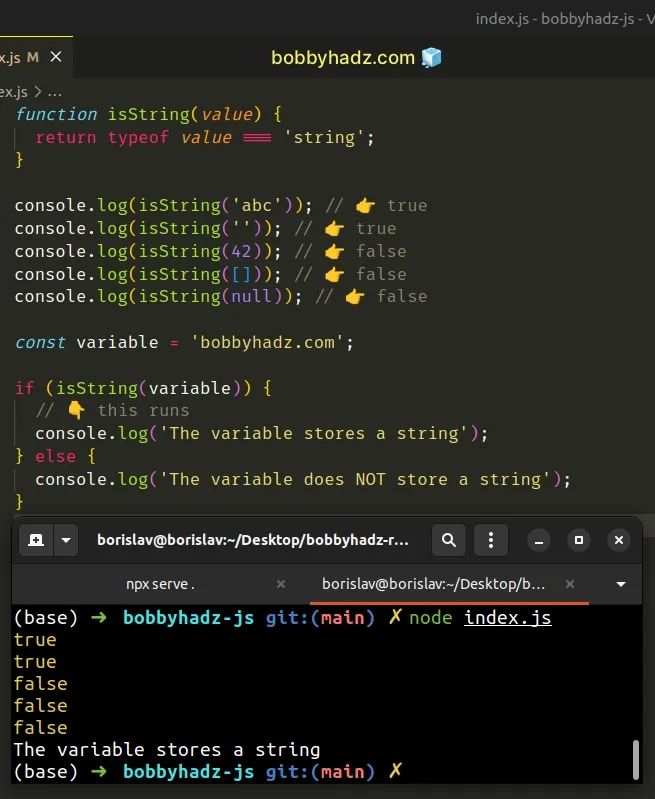Click '// this runs' comment line
Image resolution: width=655 pixels, height=799 pixels.
[x=113, y=411]
